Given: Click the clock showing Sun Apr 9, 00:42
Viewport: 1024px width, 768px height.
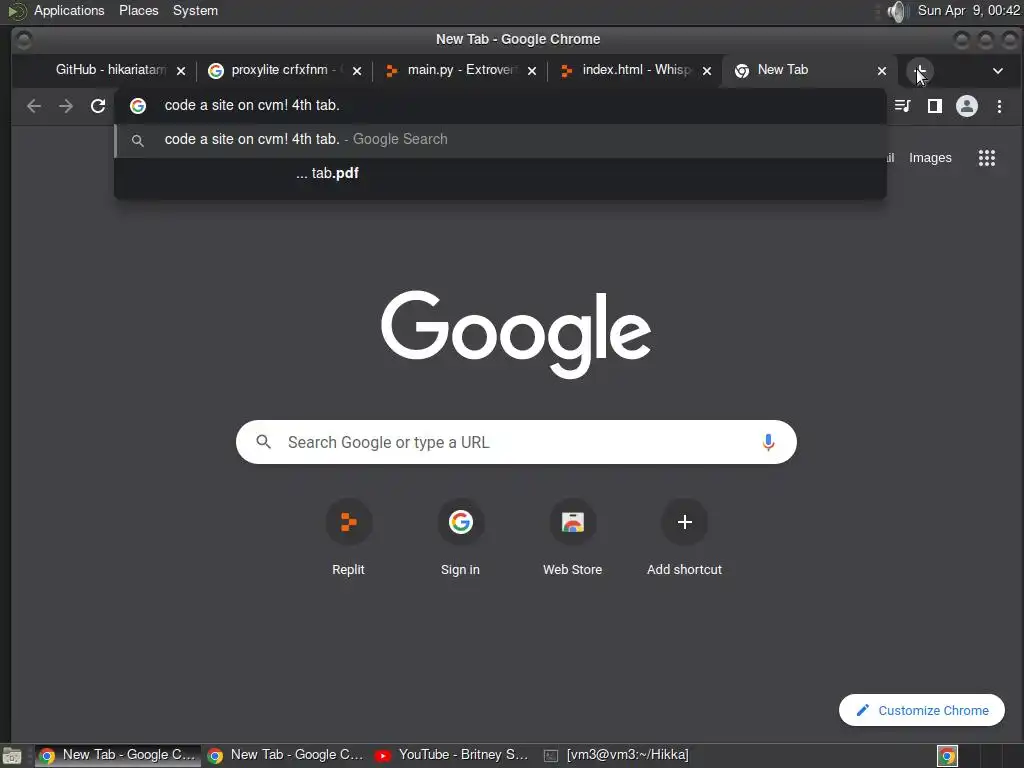Looking at the screenshot, I should 968,10.
